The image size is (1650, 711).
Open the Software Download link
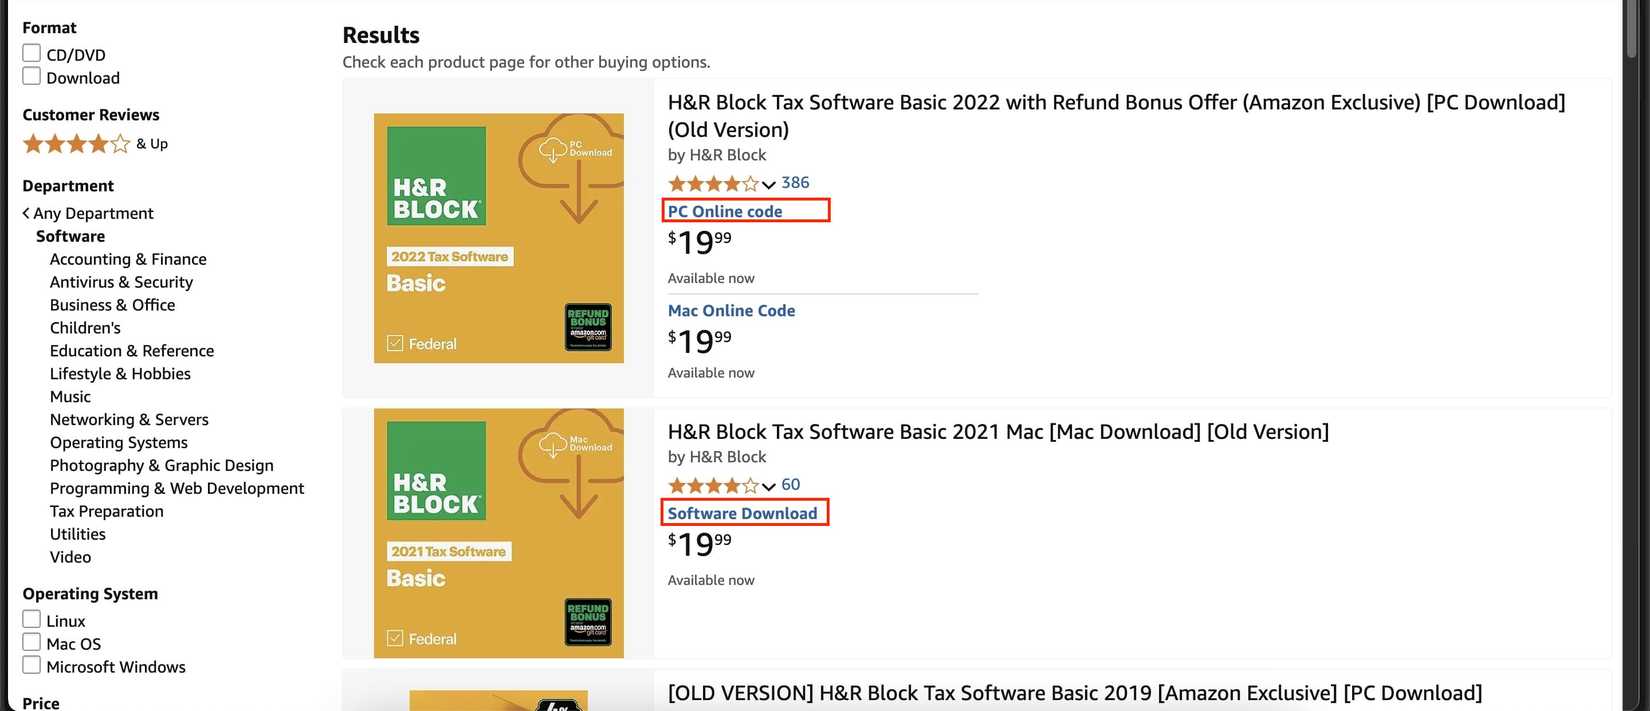coord(742,513)
